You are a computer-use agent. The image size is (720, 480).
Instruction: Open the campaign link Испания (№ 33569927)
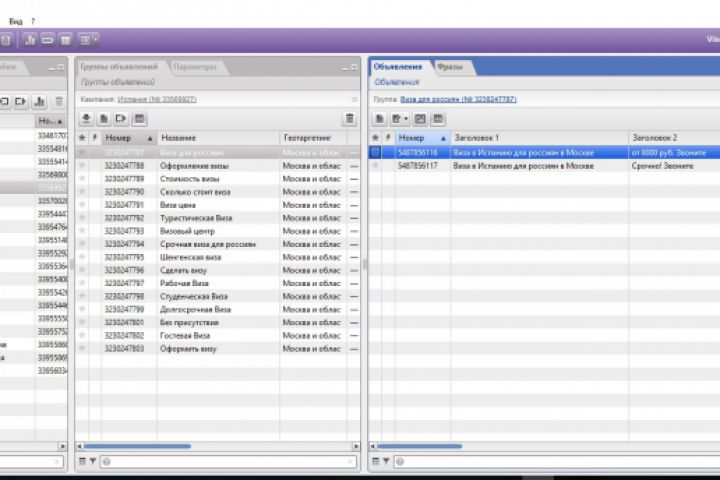pyautogui.click(x=158, y=100)
